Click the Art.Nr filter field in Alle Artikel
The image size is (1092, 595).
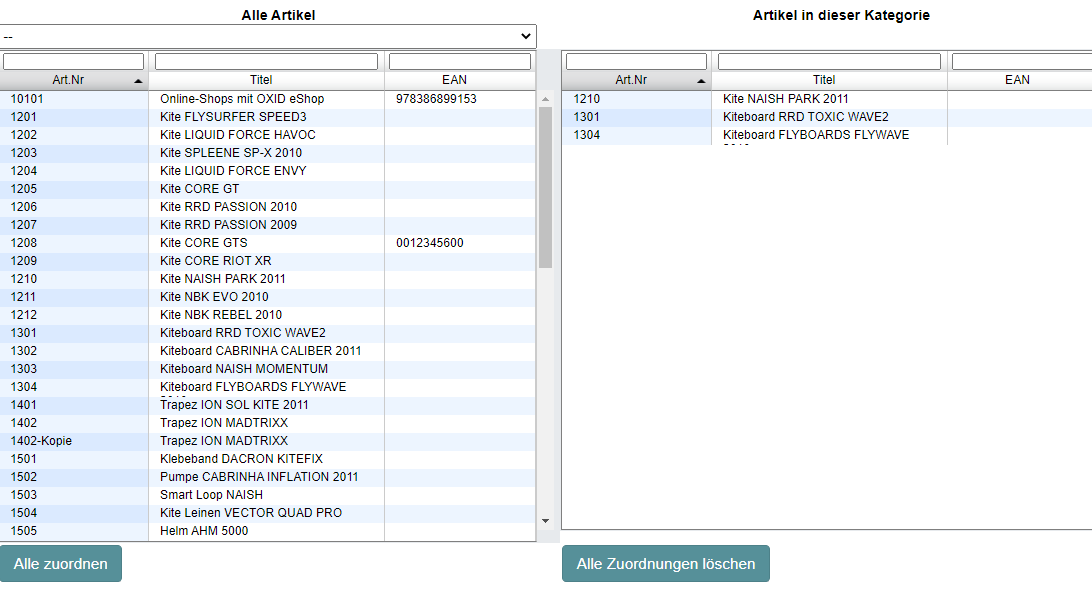[x=73, y=61]
